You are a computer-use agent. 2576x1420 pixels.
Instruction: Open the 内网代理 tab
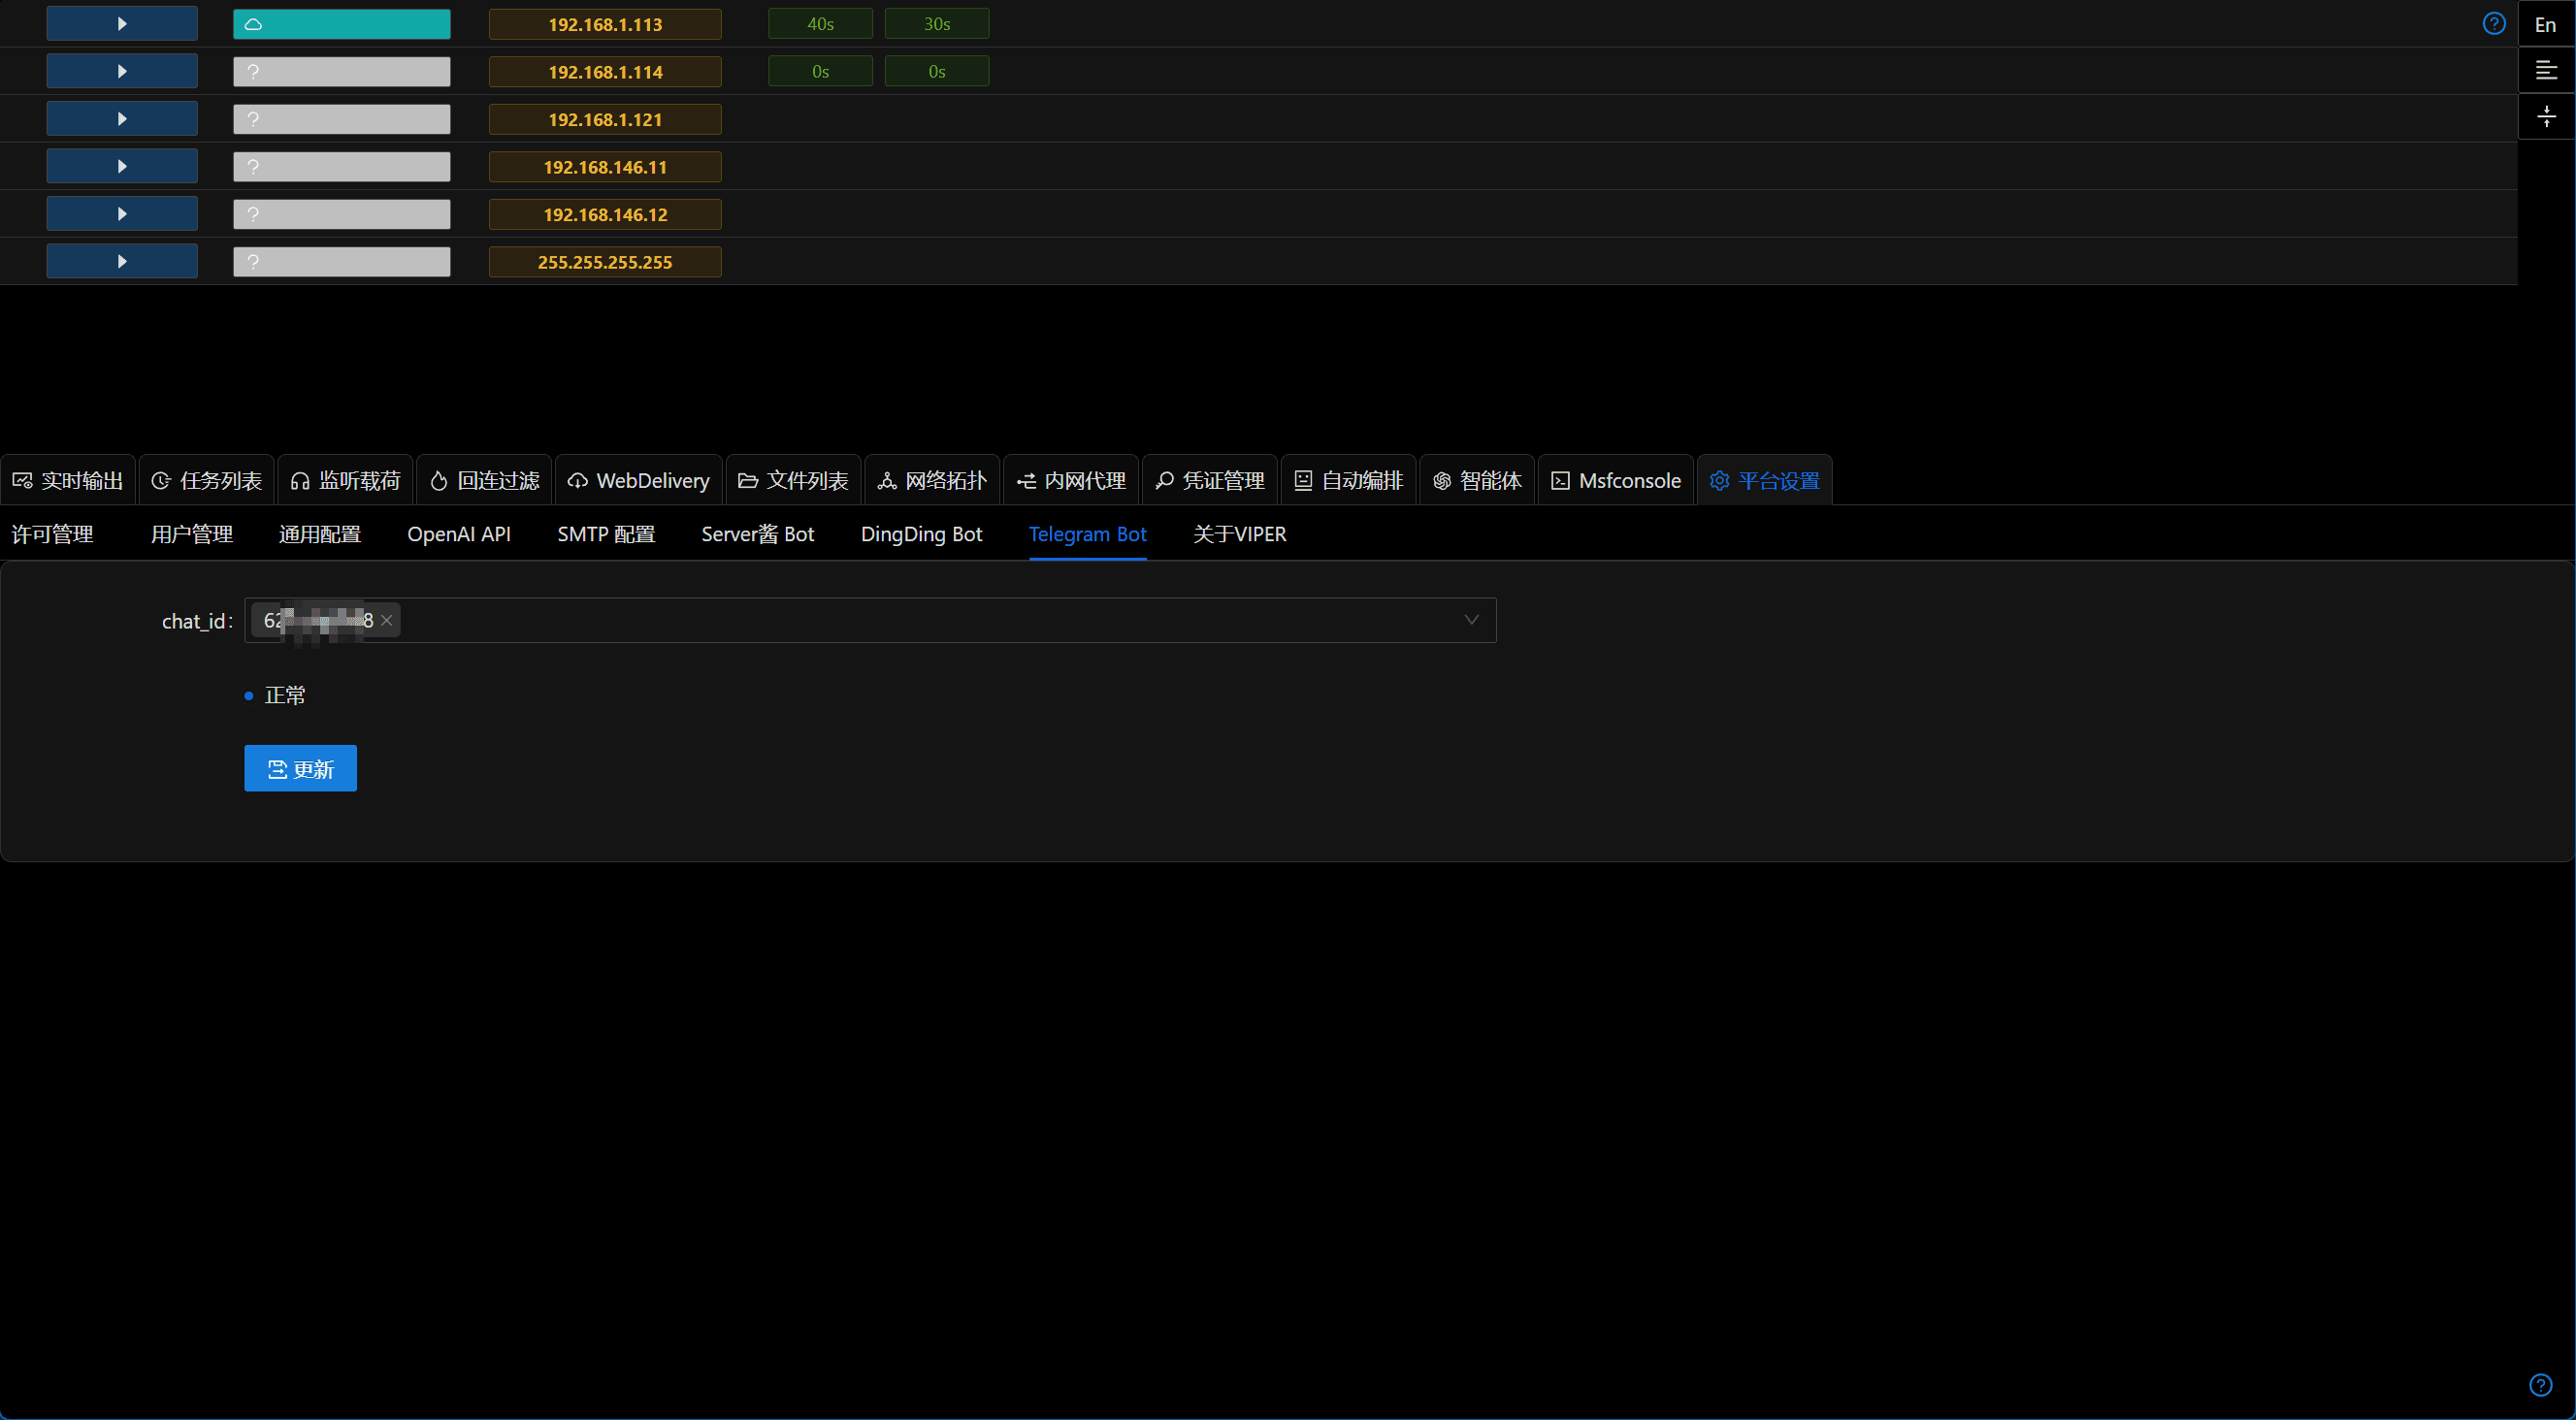pos(1072,480)
